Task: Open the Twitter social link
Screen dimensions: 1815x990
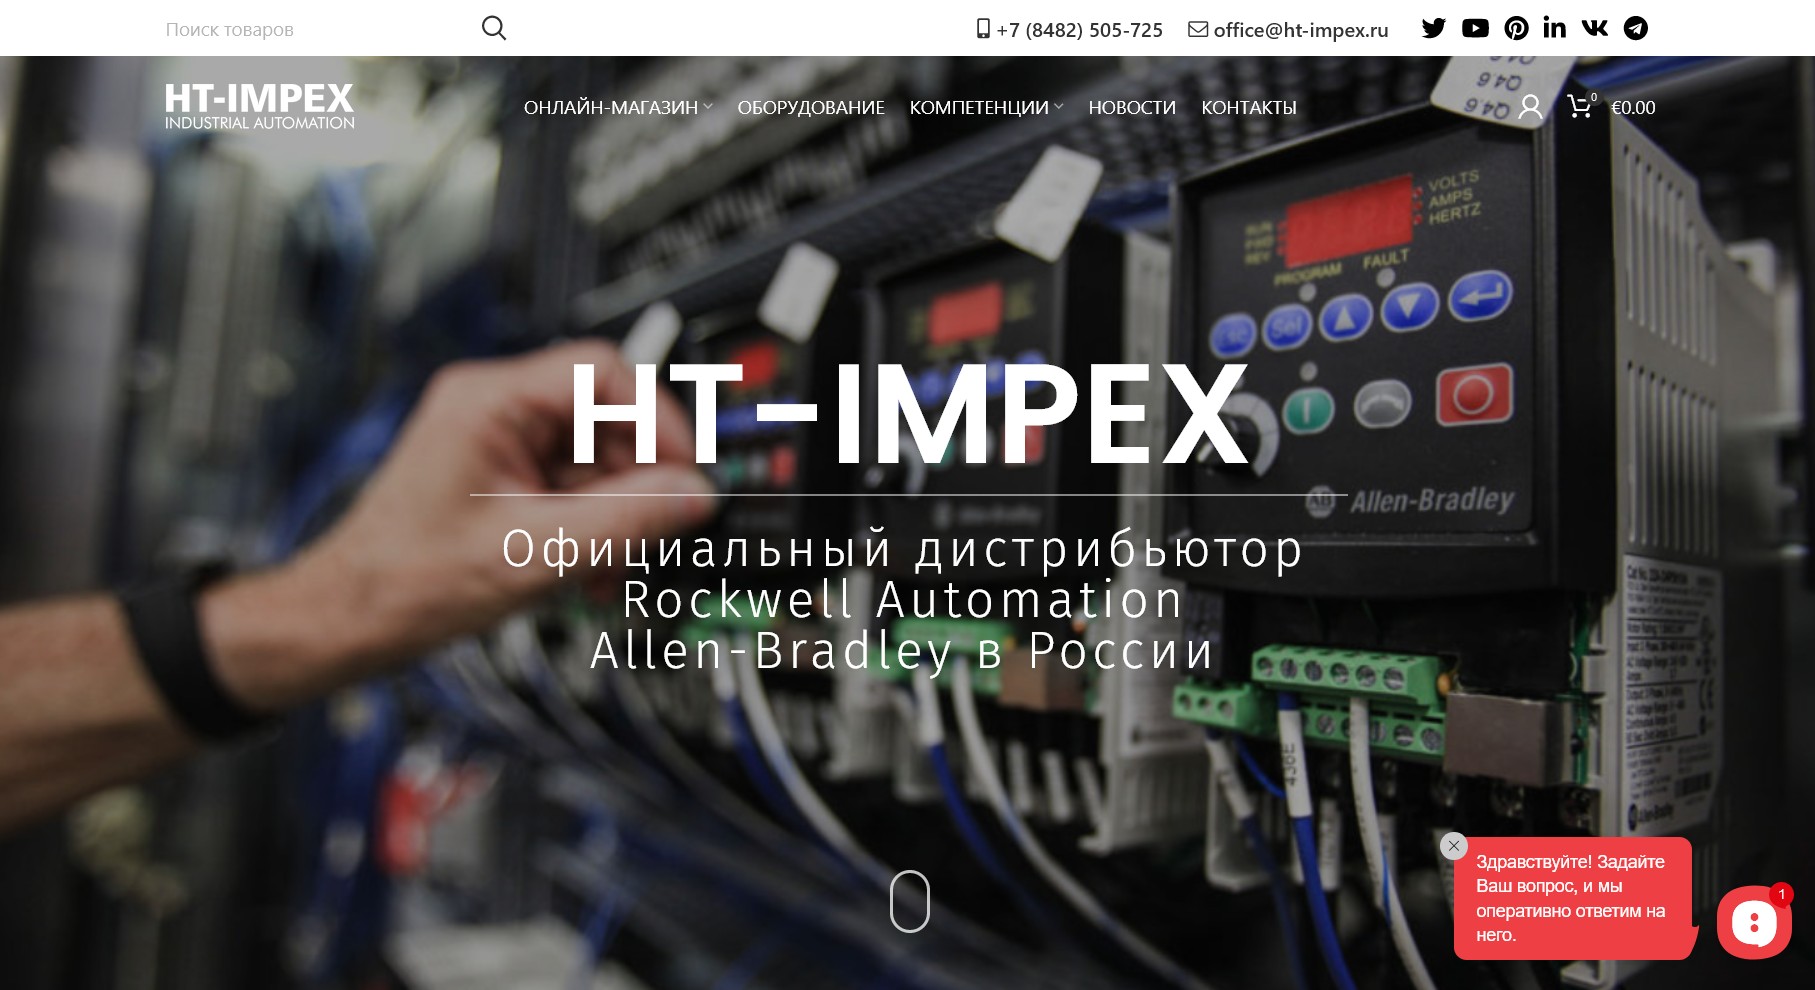Action: pyautogui.click(x=1433, y=28)
